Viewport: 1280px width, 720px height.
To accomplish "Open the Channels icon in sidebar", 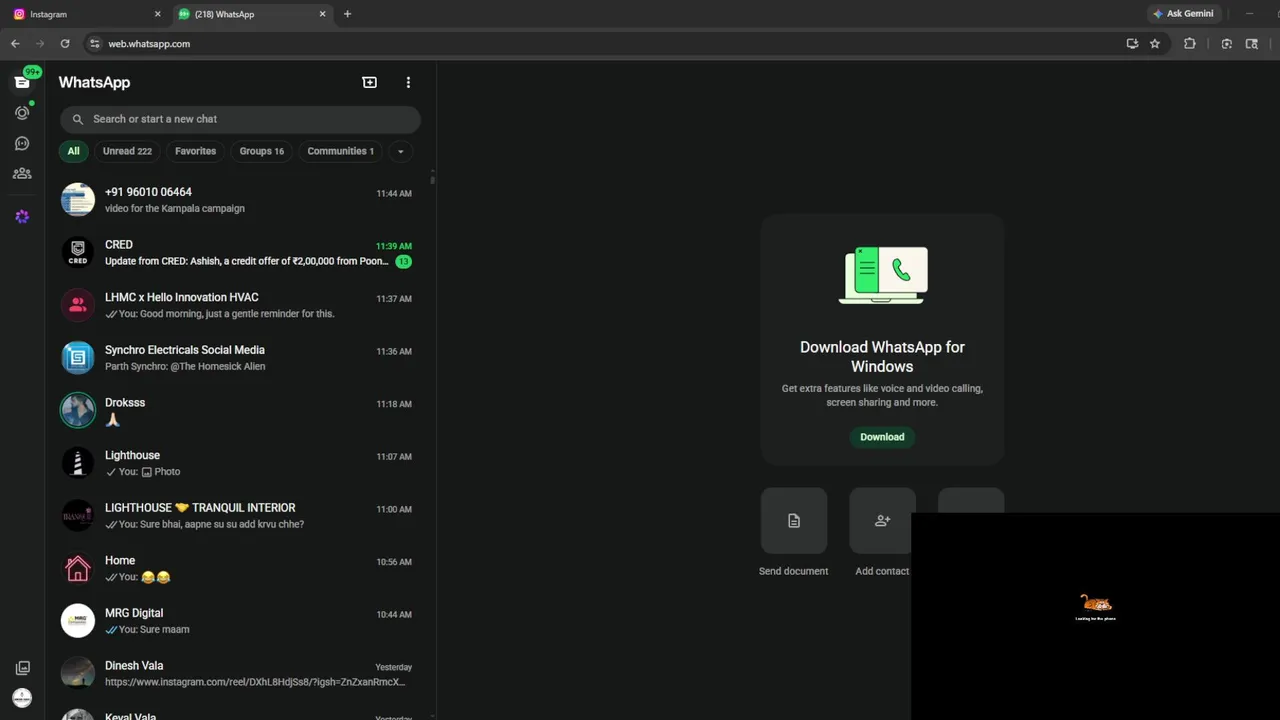I will (22, 144).
